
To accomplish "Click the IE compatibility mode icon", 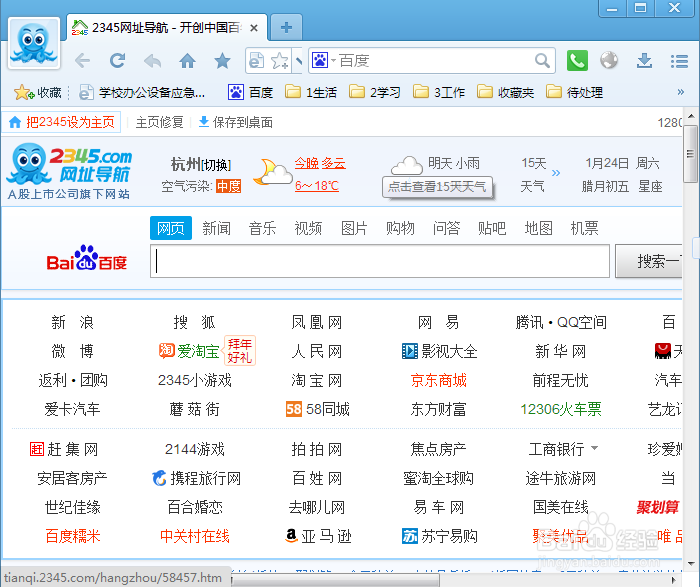I will click(x=256, y=60).
